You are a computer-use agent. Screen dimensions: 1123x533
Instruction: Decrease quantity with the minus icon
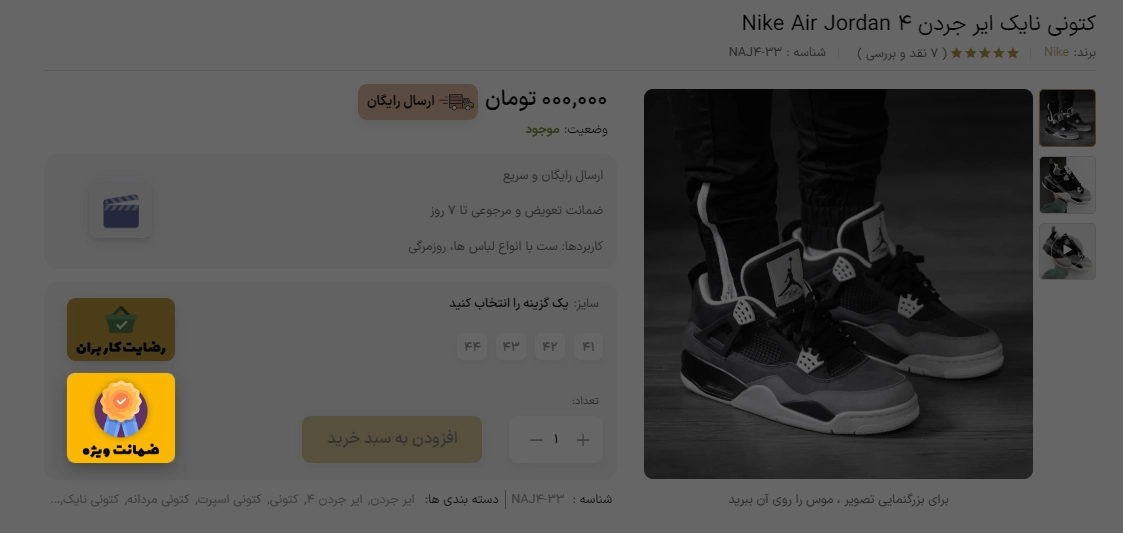pyautogui.click(x=536, y=440)
